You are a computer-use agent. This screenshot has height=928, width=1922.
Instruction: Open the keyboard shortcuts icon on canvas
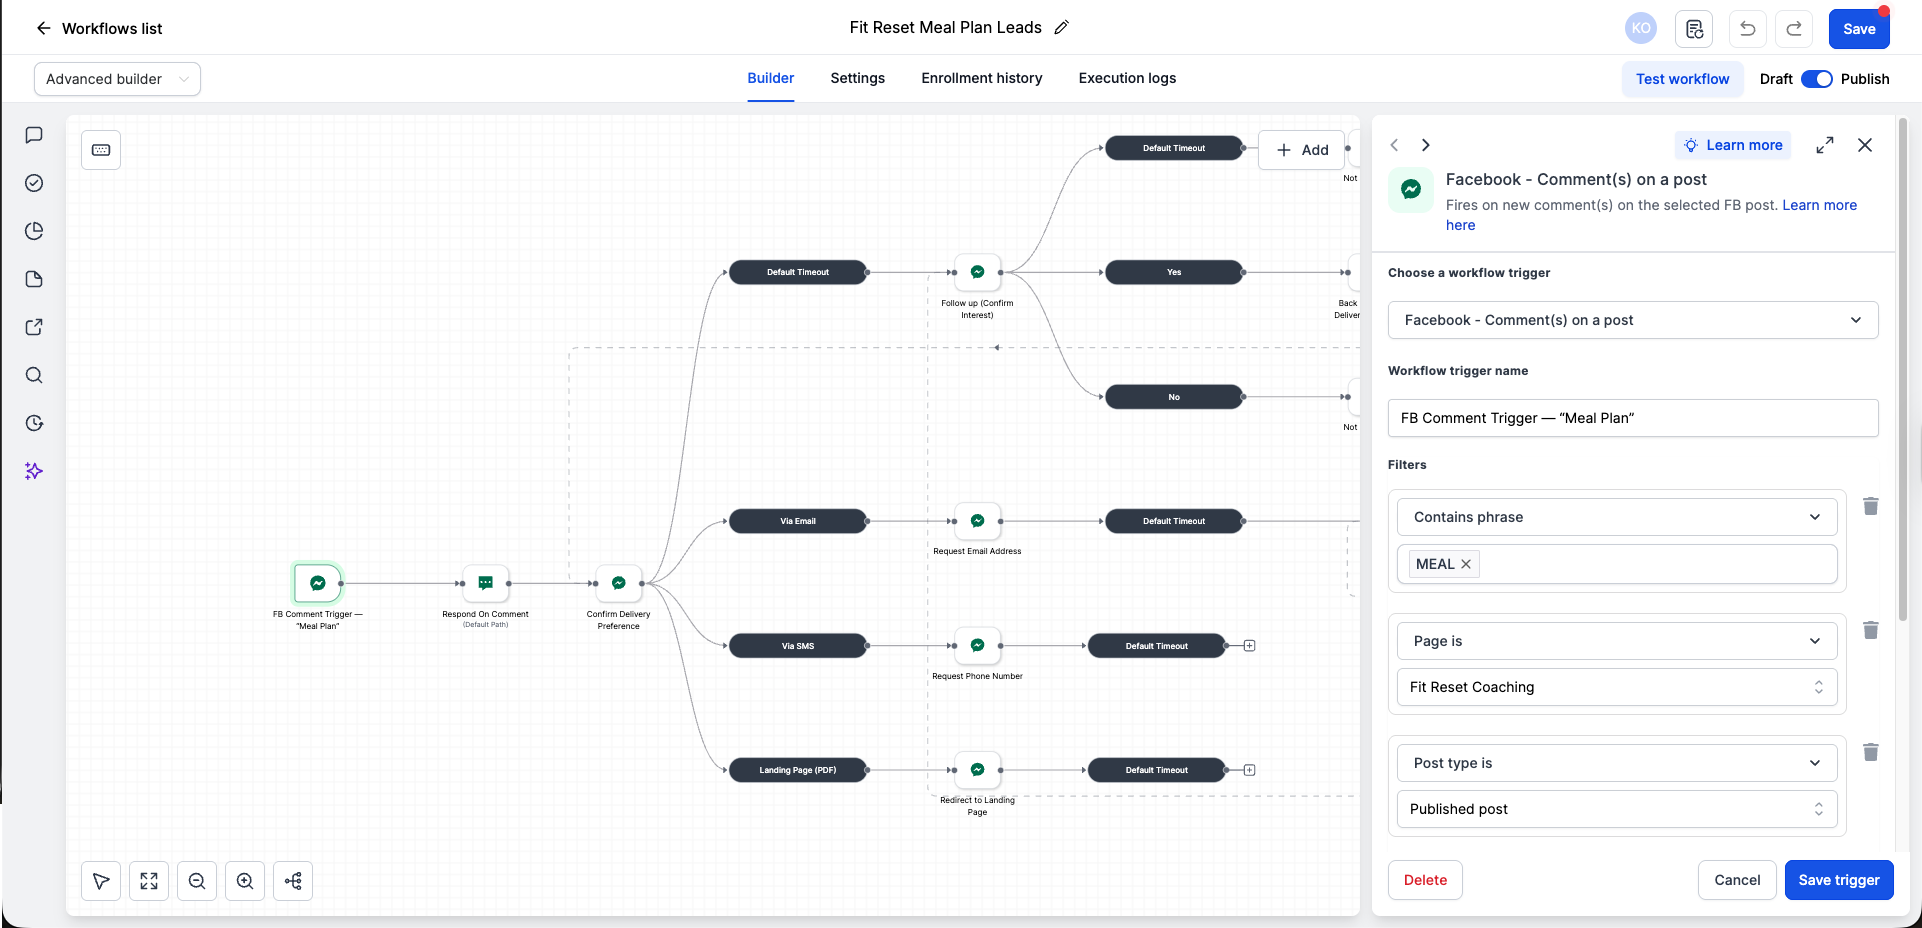click(x=101, y=150)
